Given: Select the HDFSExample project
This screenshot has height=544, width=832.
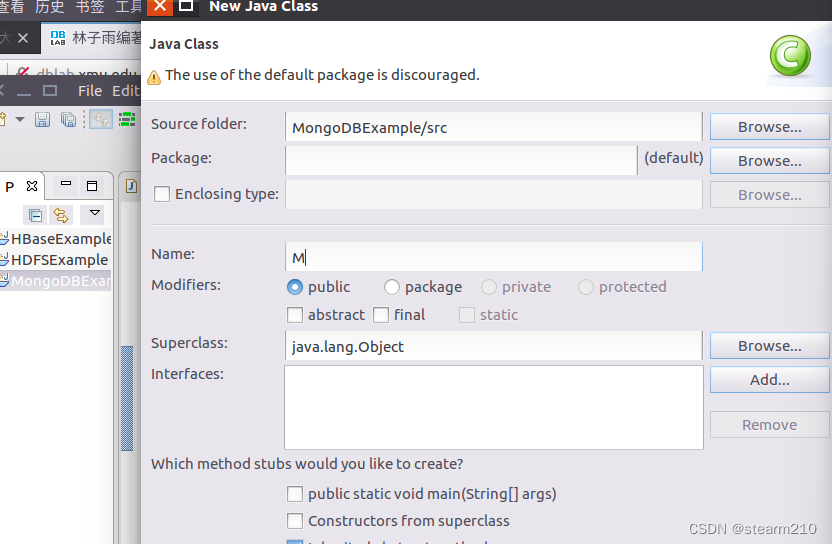Looking at the screenshot, I should (x=59, y=260).
